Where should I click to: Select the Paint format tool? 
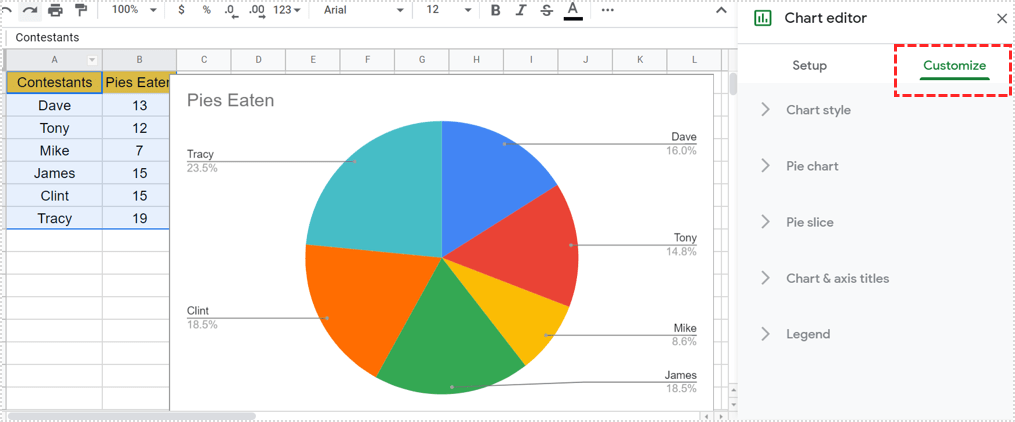pos(81,10)
